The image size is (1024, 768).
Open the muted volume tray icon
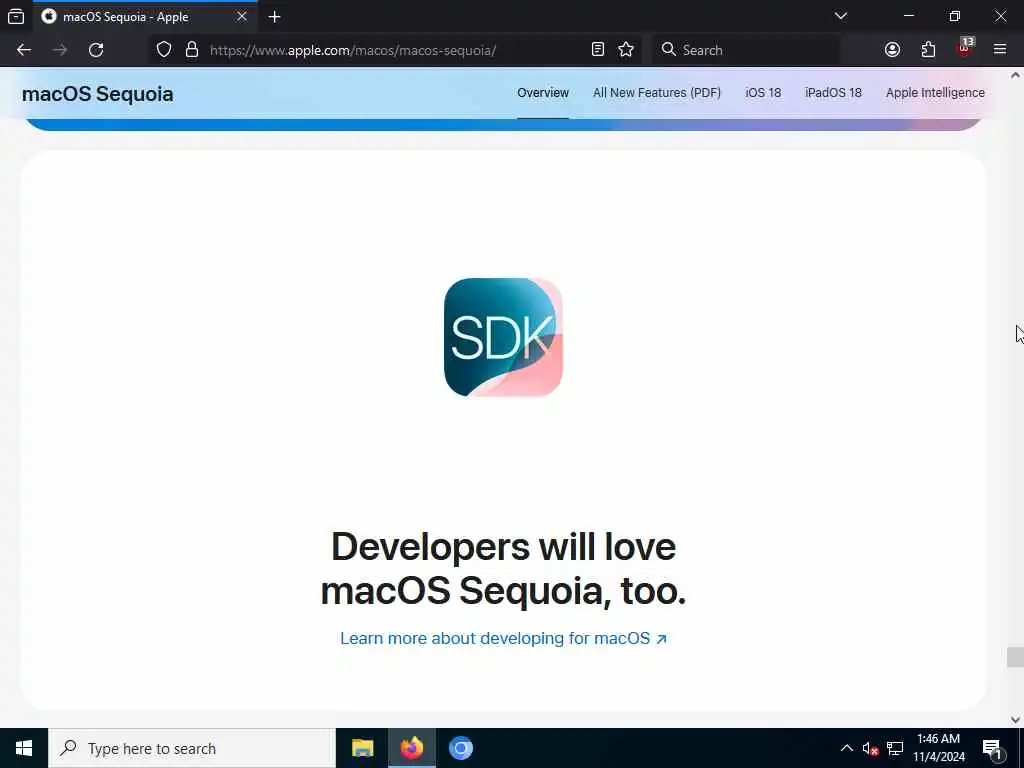coord(870,748)
